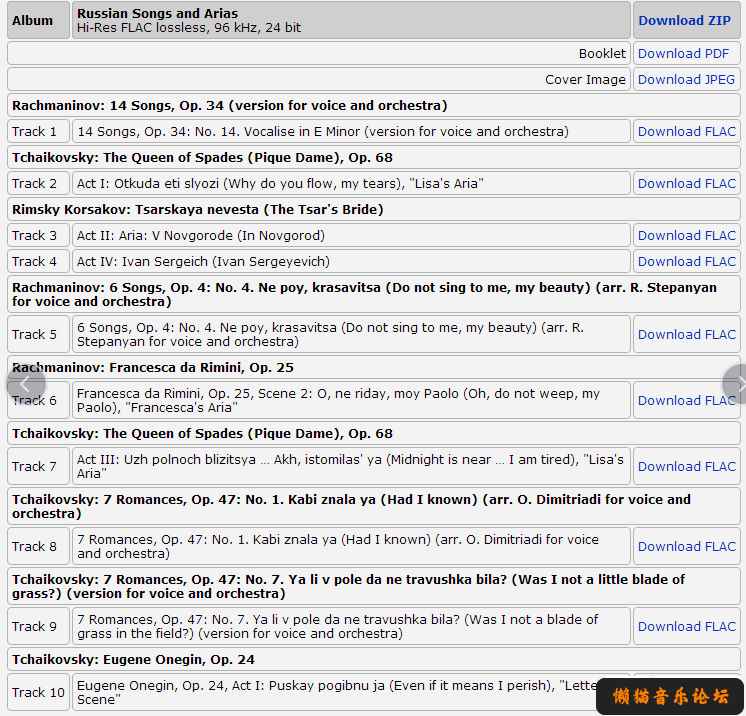
Task: Click heading 'Rachmaninov: 14 Songs, Op. 34'
Action: click(230, 106)
